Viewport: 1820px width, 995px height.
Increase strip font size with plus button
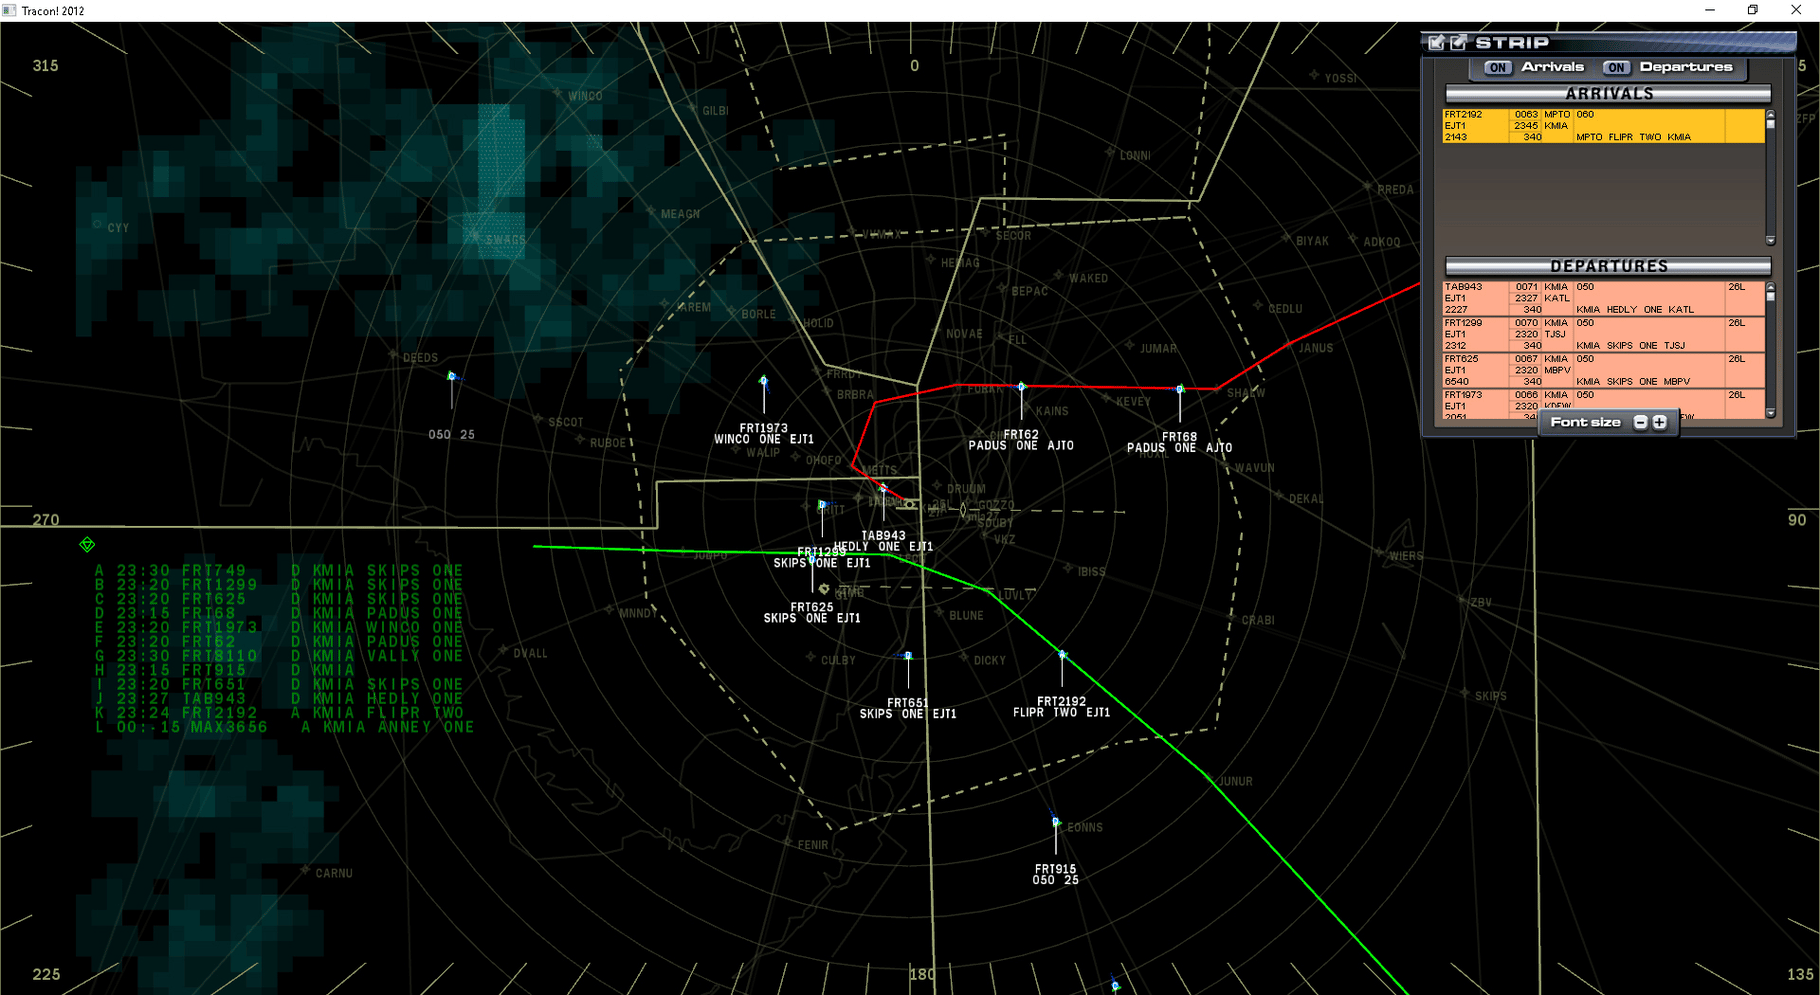[x=1660, y=422]
